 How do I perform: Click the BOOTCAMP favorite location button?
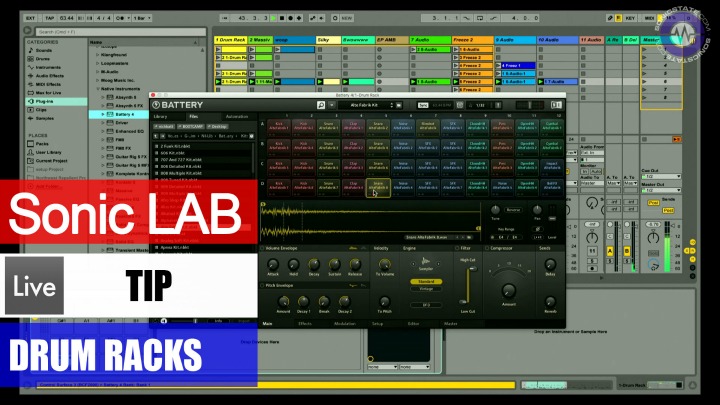click(x=191, y=126)
